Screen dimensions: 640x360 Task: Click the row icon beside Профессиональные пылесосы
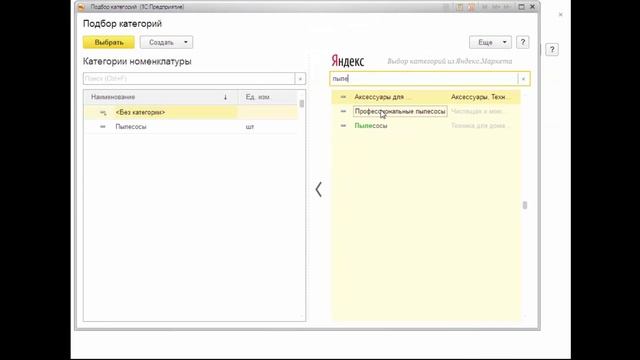[343, 111]
